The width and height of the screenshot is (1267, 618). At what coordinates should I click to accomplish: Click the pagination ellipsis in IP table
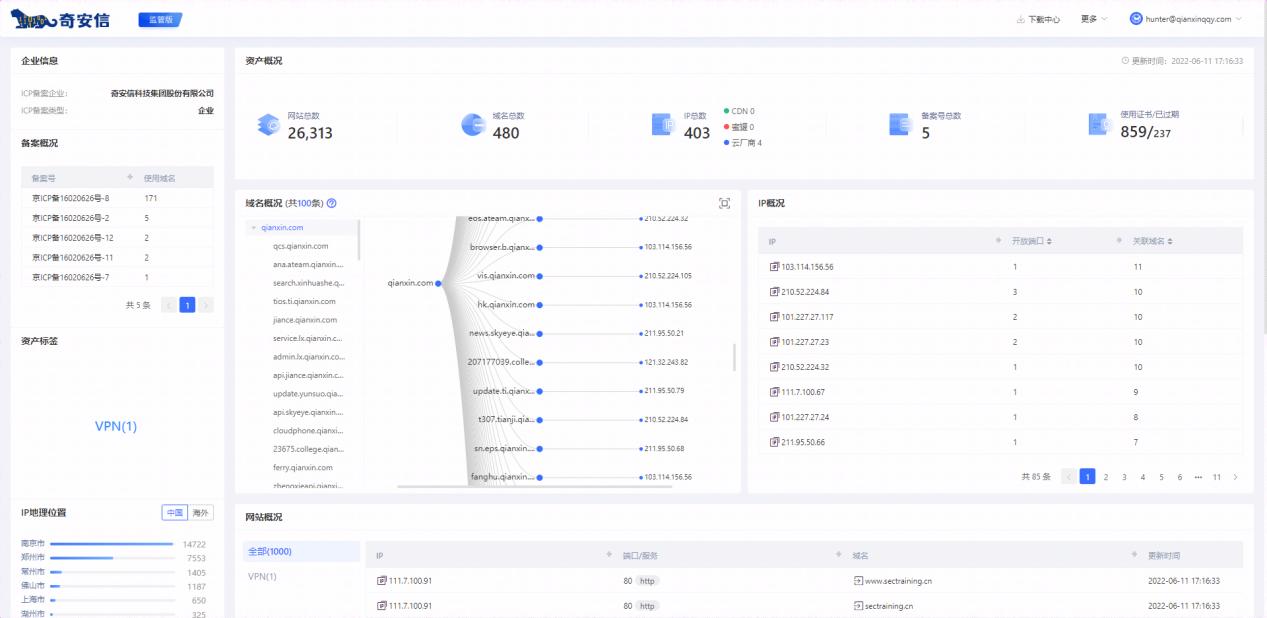1198,477
